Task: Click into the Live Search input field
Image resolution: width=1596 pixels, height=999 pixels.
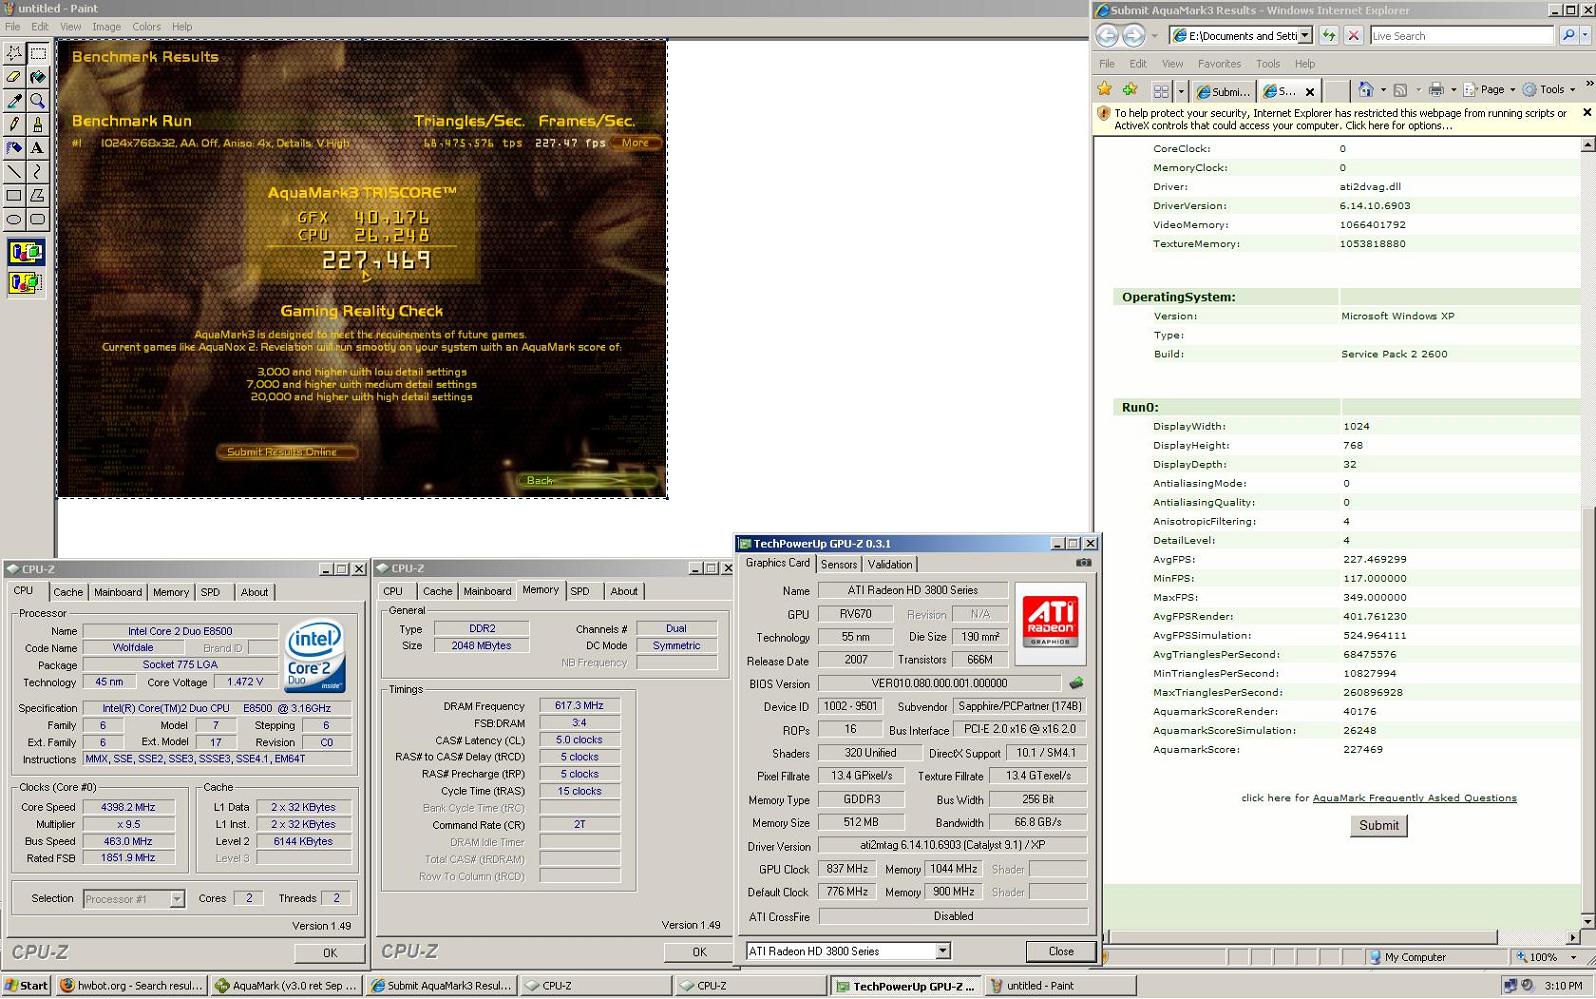Action: pyautogui.click(x=1462, y=36)
